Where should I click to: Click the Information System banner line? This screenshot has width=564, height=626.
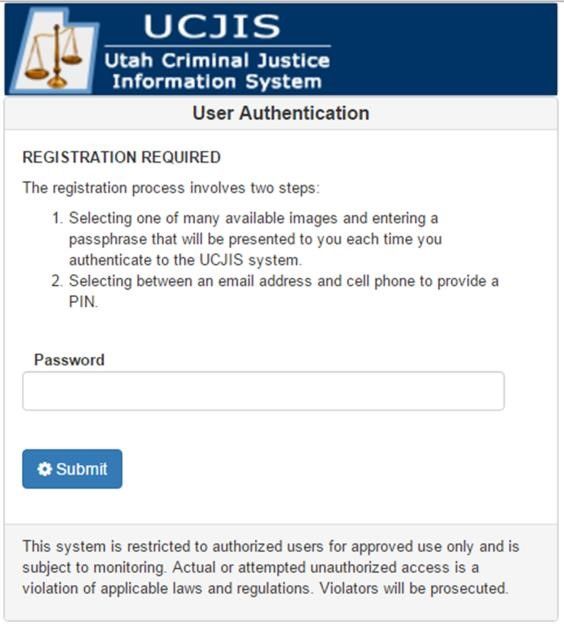pos(217,81)
